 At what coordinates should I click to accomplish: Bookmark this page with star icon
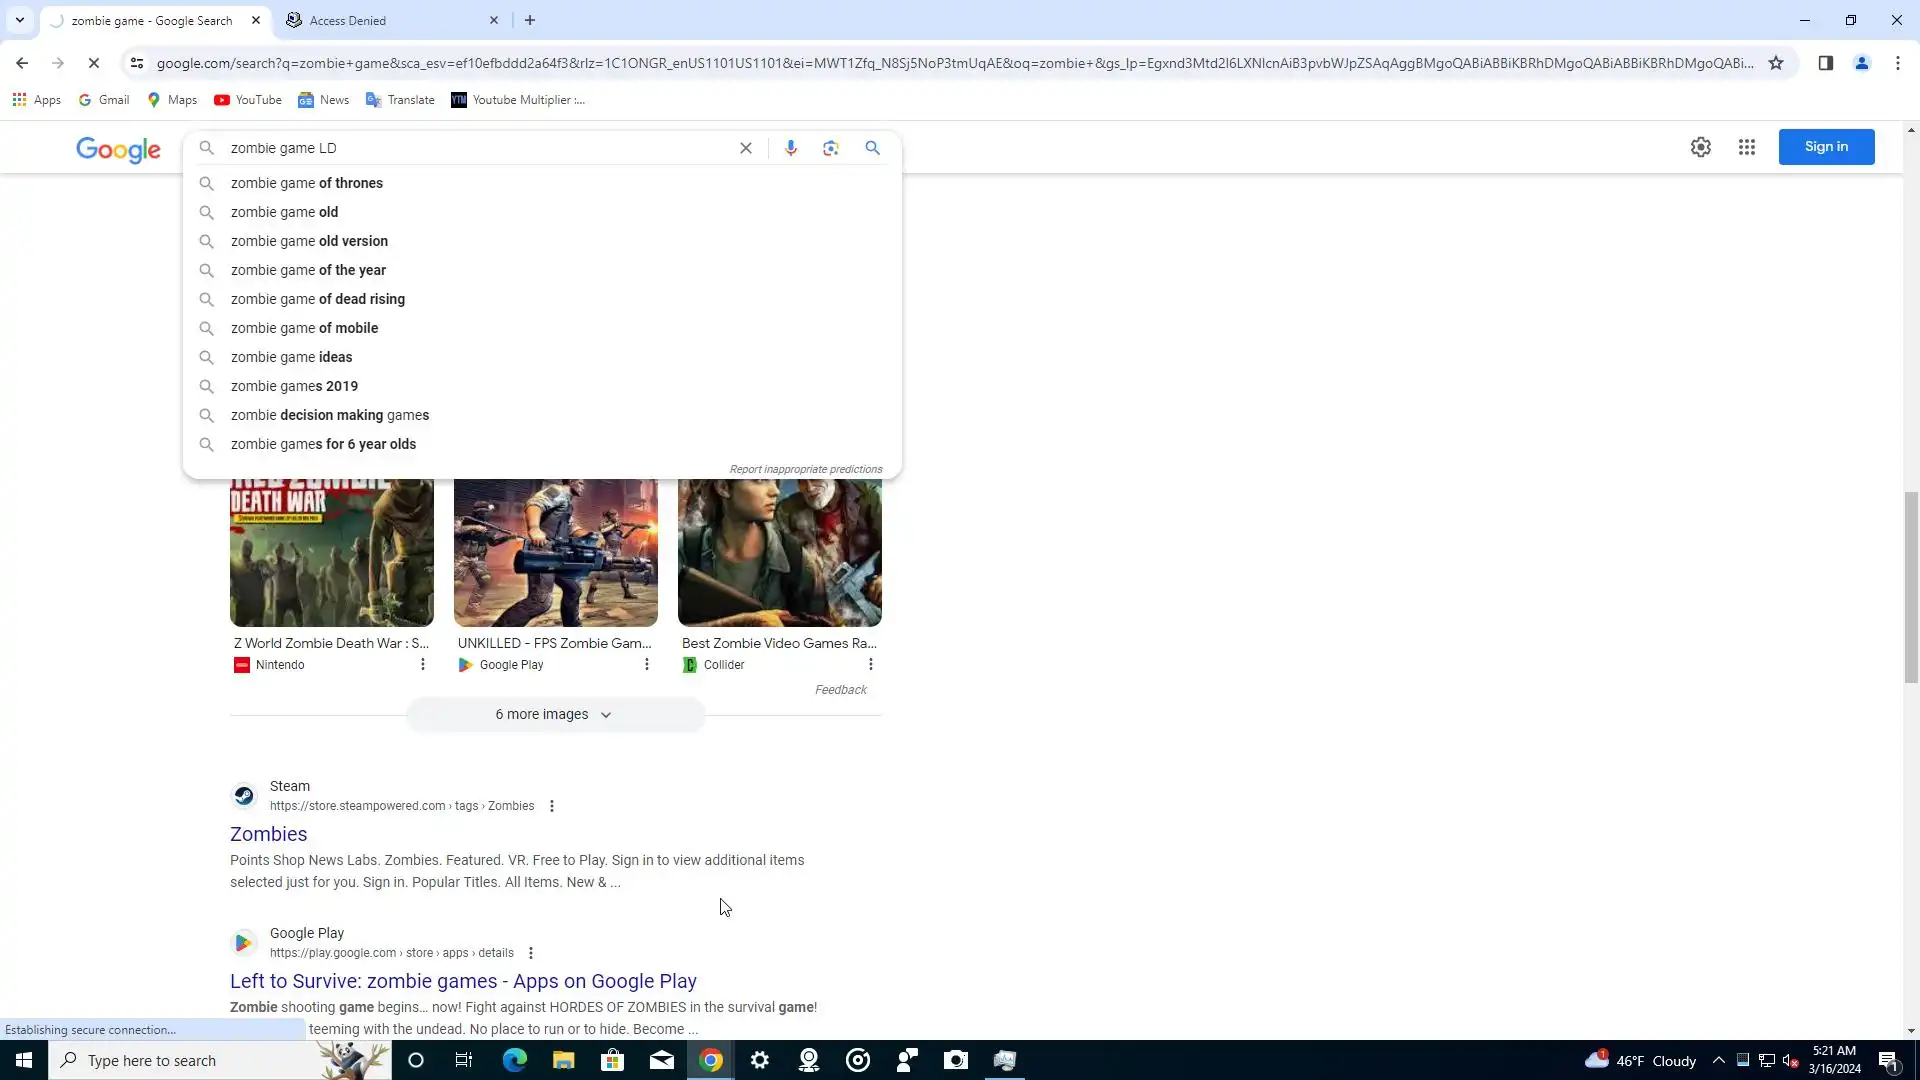coord(1775,63)
